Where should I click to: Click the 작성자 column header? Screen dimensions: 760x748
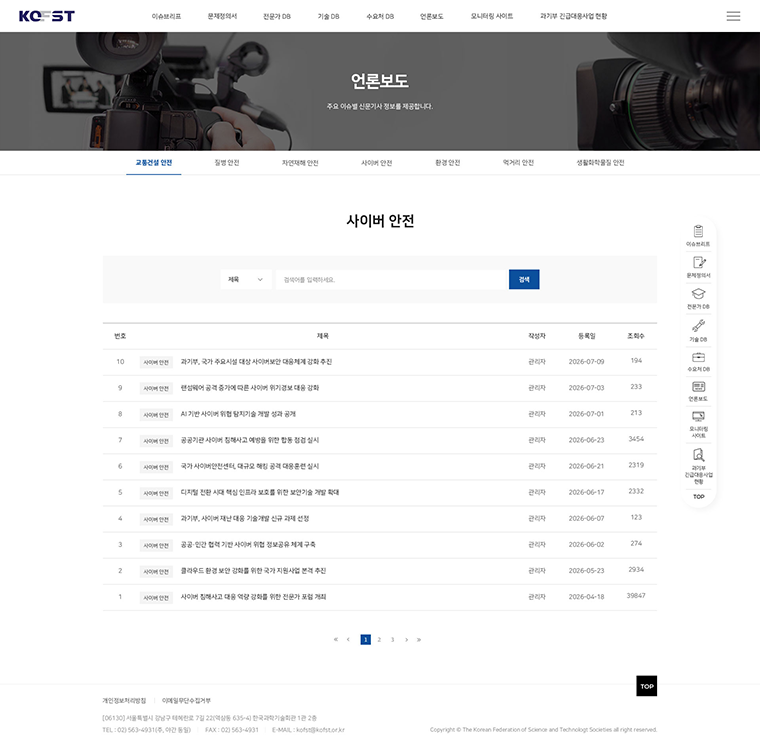click(x=537, y=336)
